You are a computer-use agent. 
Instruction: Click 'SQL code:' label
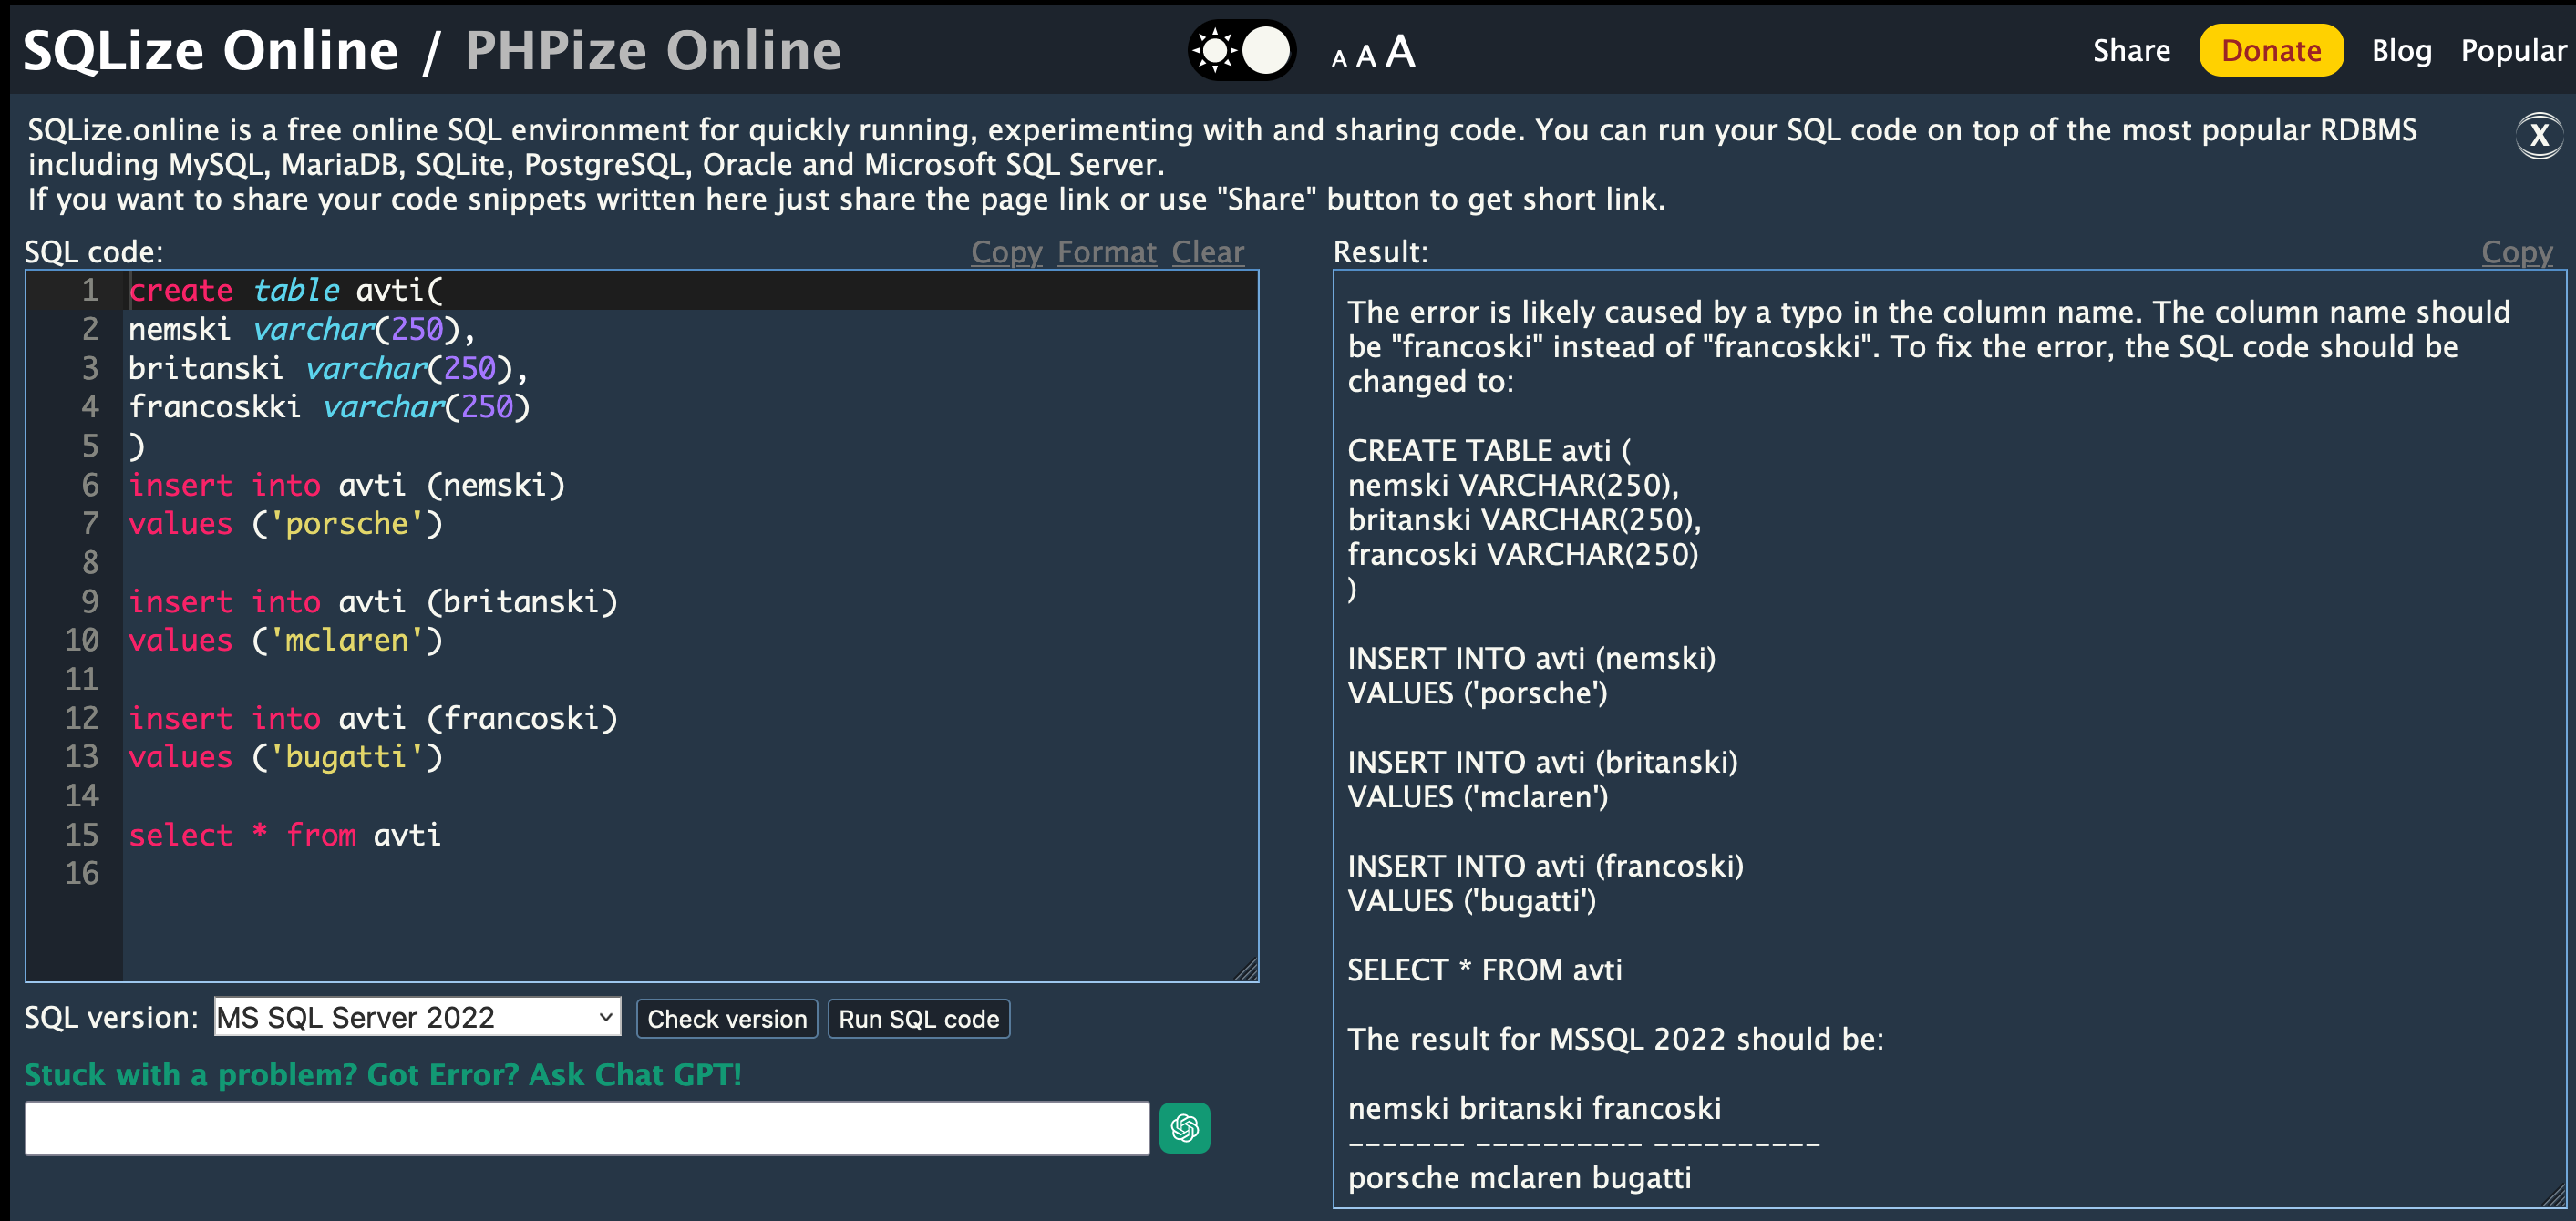point(93,252)
